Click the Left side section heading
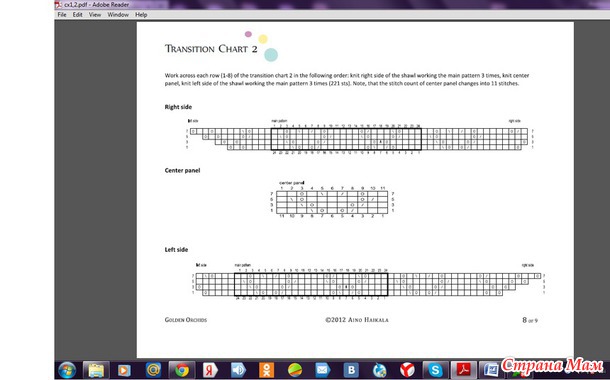 click(176, 250)
